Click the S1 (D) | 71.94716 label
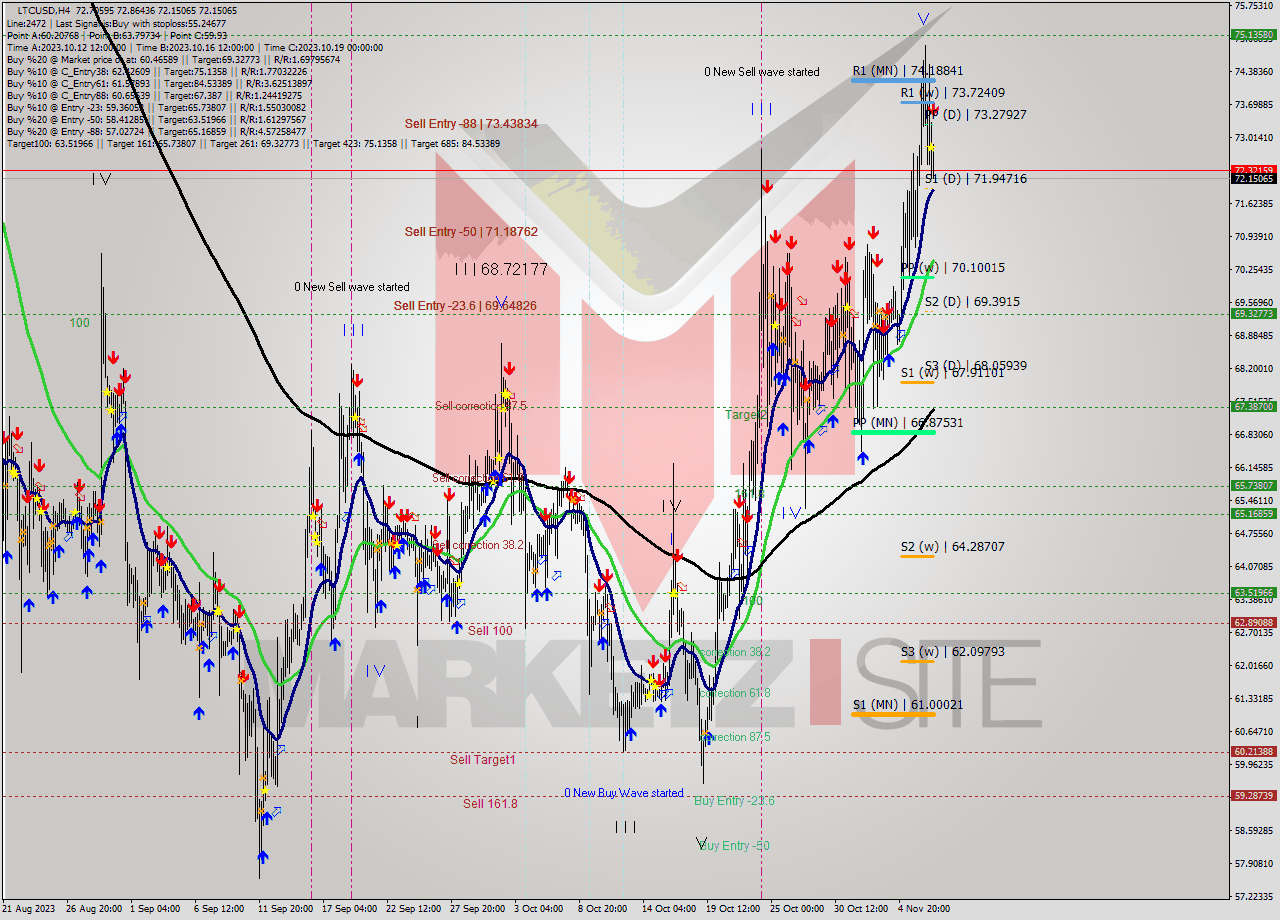 tap(975, 179)
